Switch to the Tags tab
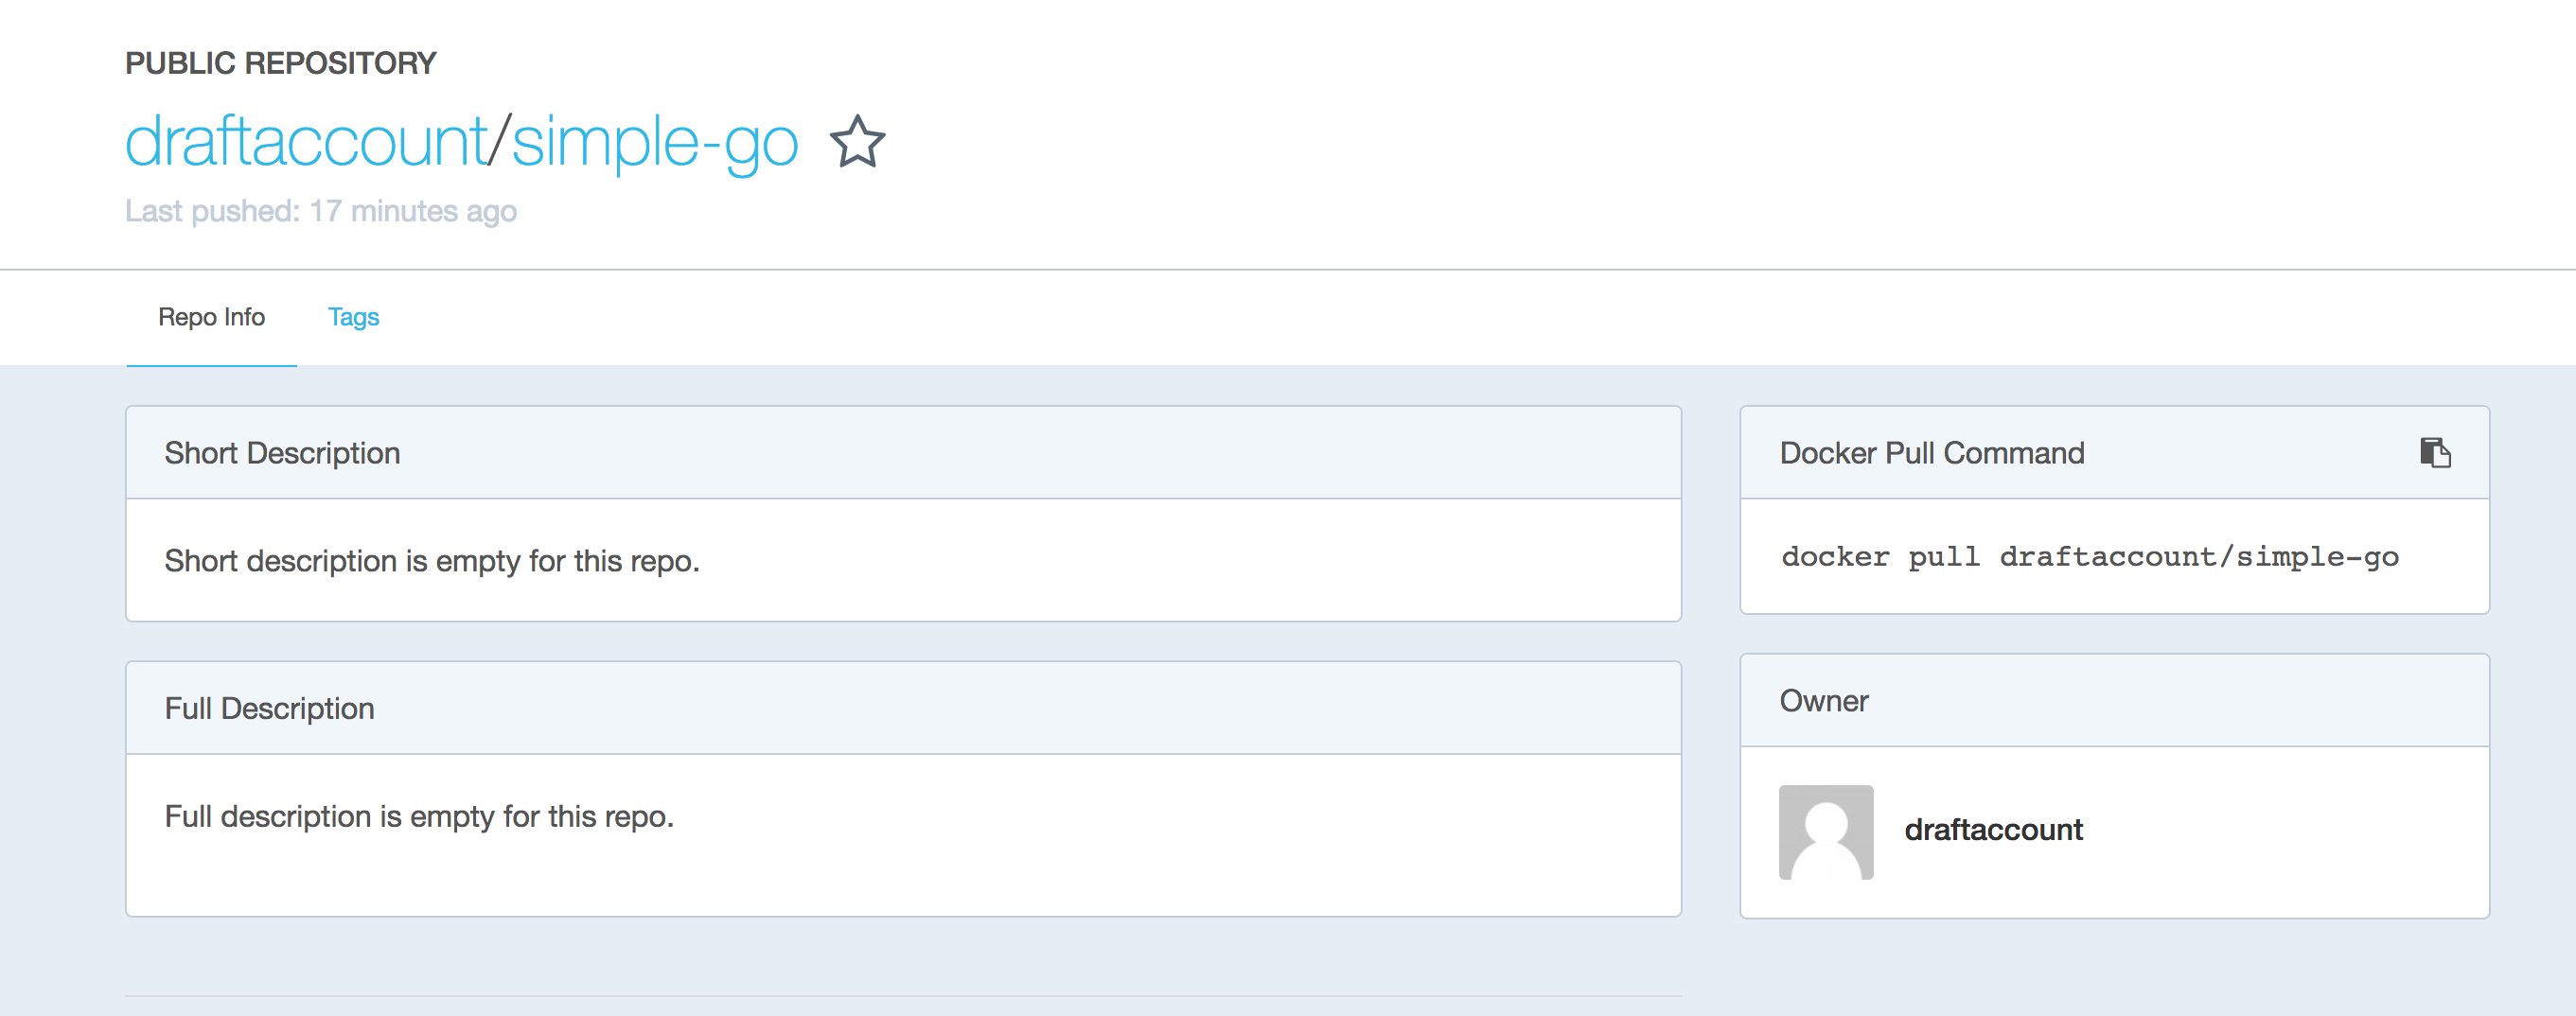 point(353,317)
